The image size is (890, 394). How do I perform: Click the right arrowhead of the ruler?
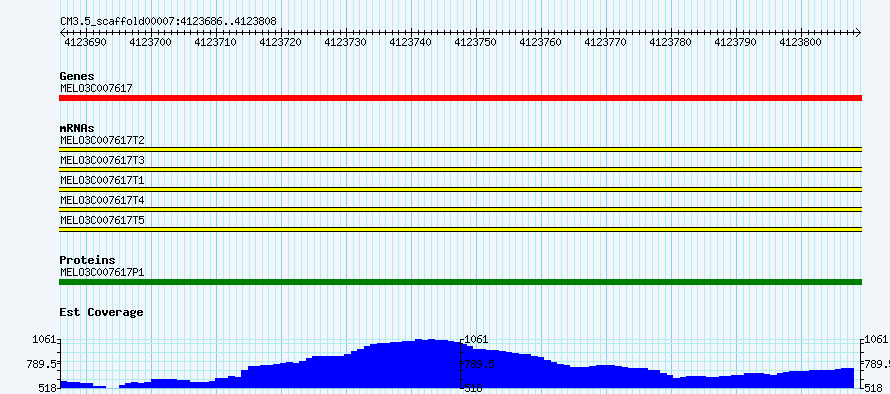pyautogui.click(x=858, y=32)
